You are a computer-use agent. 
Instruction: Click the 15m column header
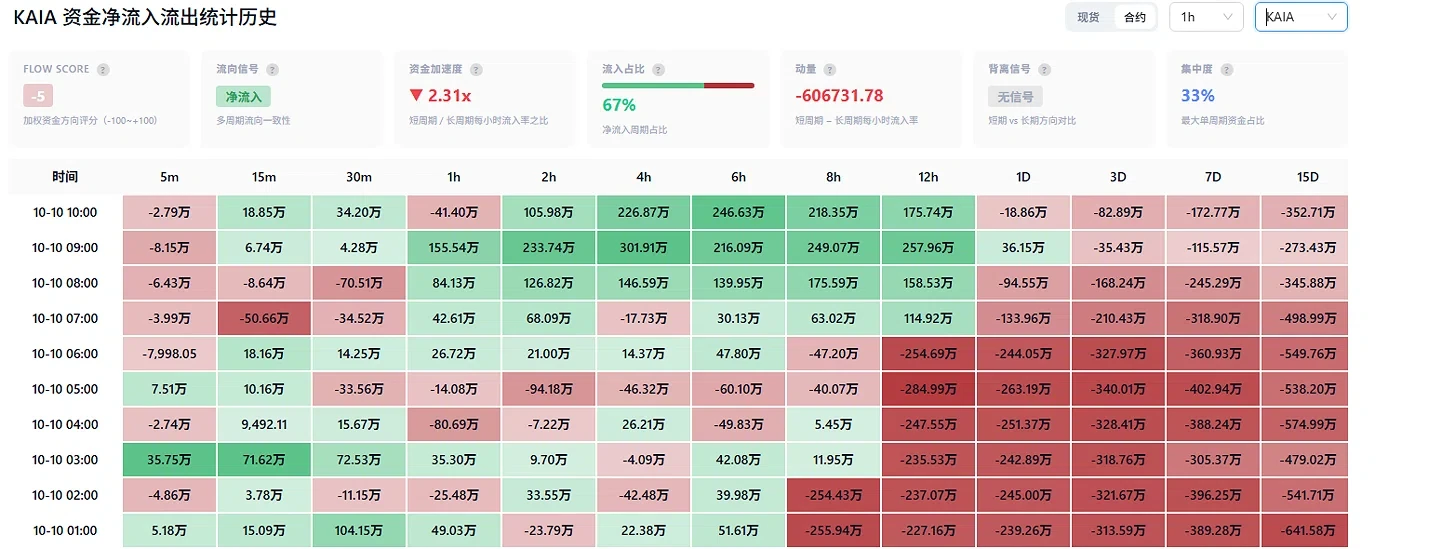pos(264,177)
